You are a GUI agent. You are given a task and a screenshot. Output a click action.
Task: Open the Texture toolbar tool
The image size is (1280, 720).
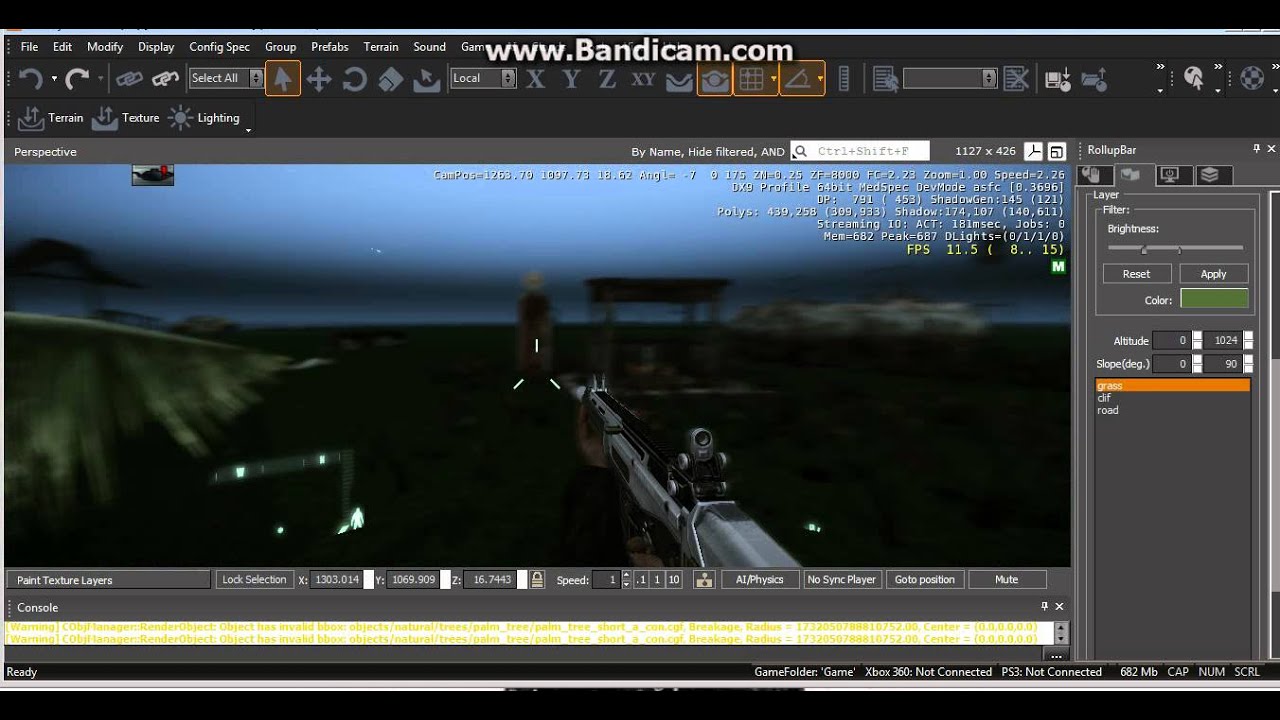126,118
